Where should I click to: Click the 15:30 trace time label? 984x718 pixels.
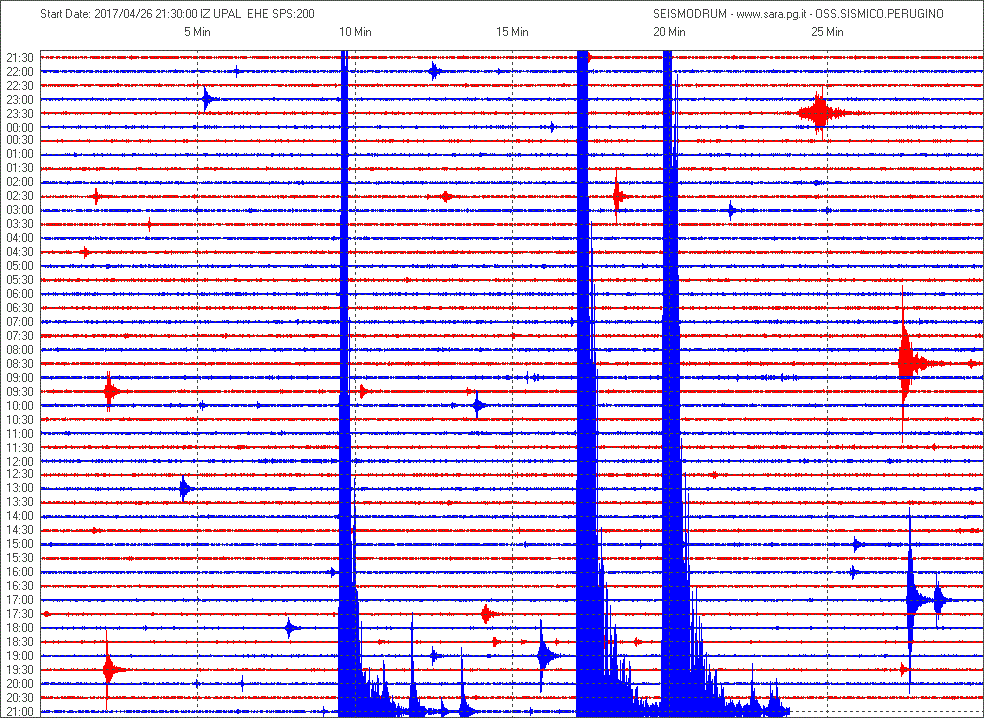[x=19, y=558]
